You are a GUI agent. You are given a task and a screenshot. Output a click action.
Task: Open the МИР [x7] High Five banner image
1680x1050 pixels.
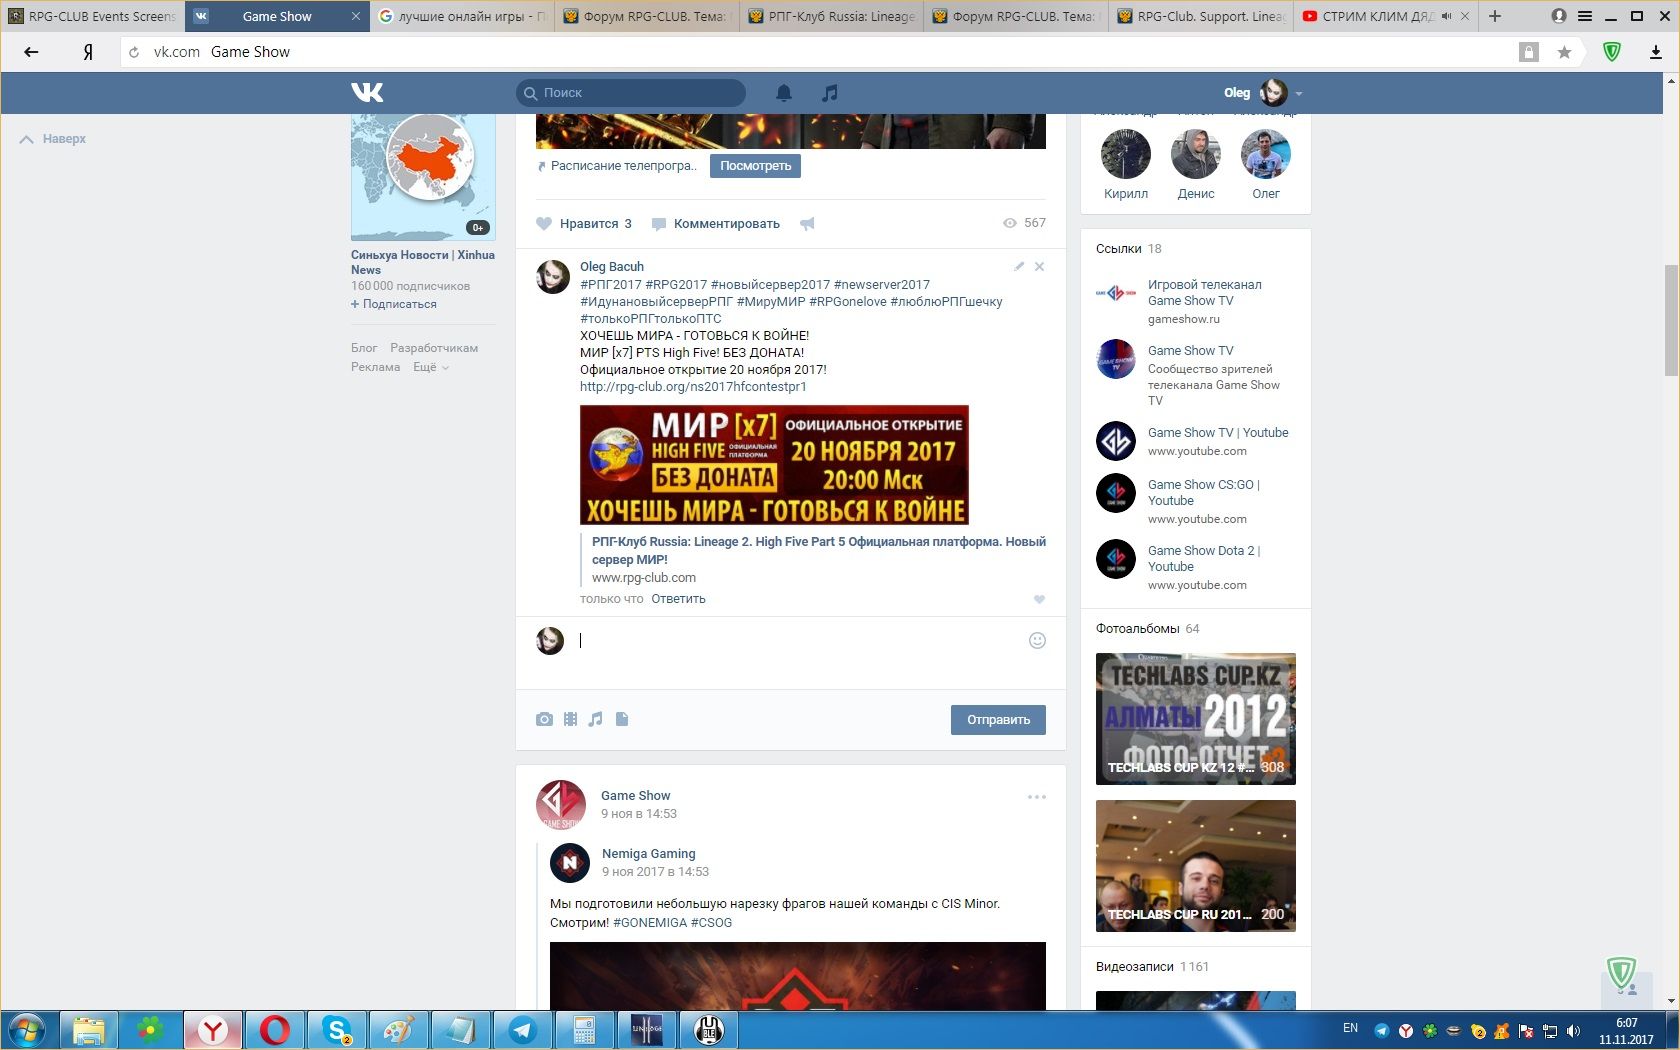pos(774,465)
